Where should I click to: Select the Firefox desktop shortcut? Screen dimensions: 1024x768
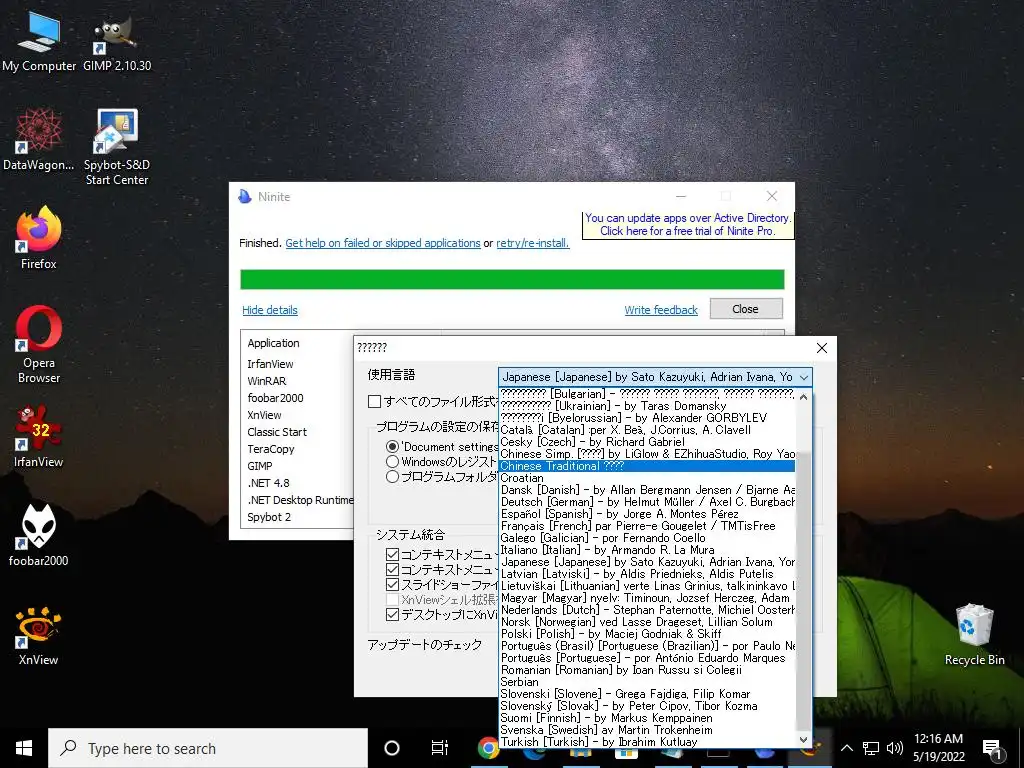(39, 238)
